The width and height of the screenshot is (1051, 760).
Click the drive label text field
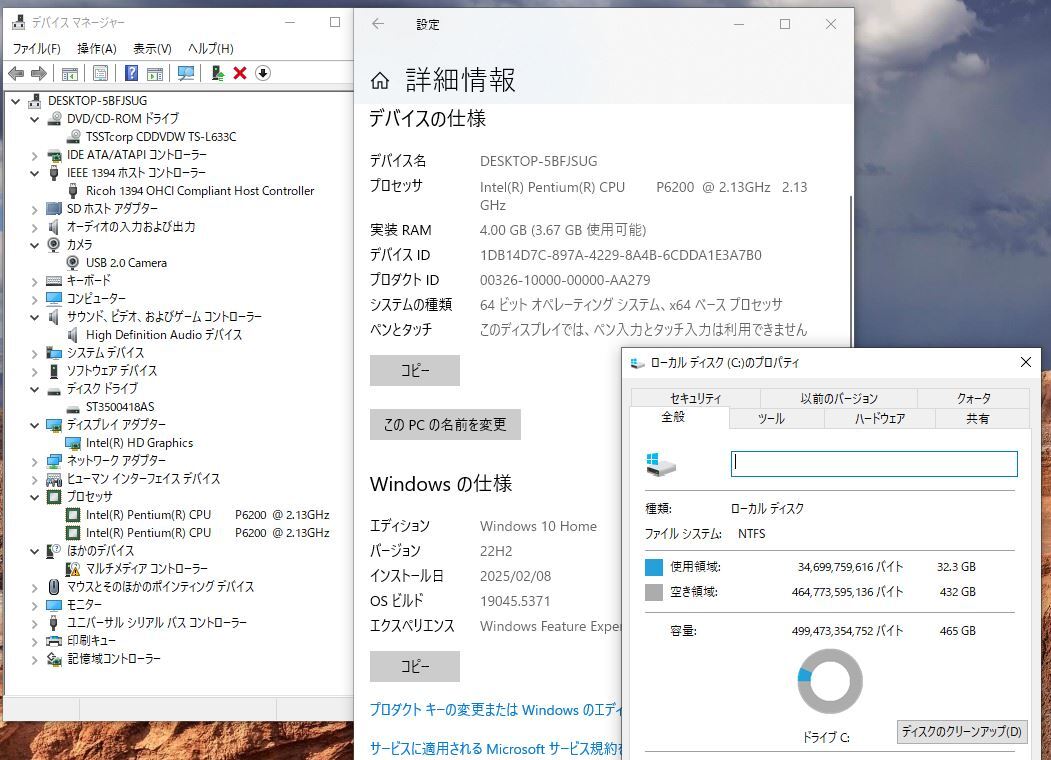874,464
